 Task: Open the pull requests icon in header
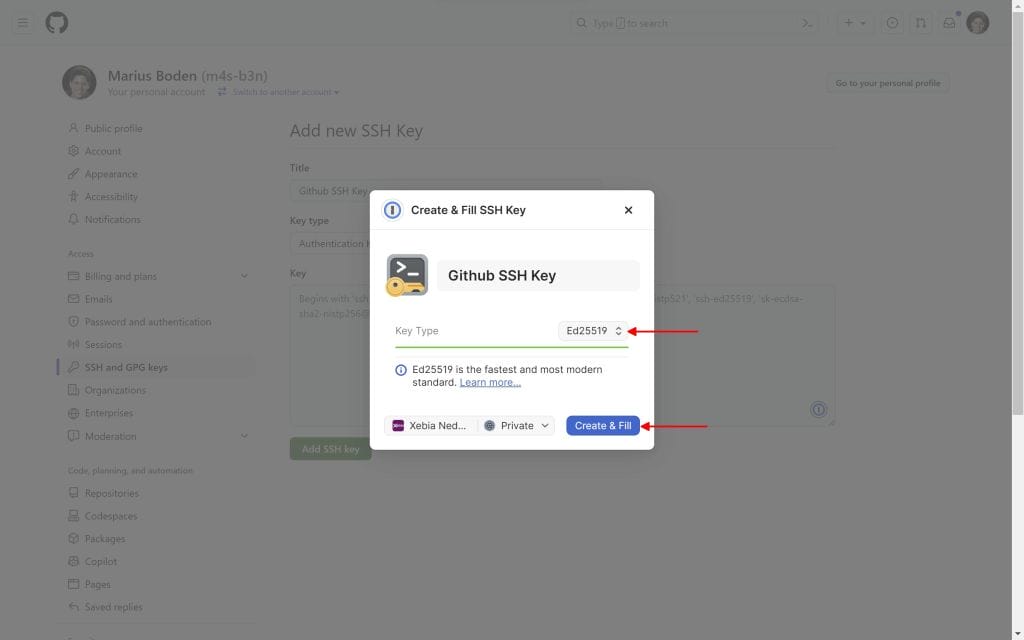(x=920, y=23)
